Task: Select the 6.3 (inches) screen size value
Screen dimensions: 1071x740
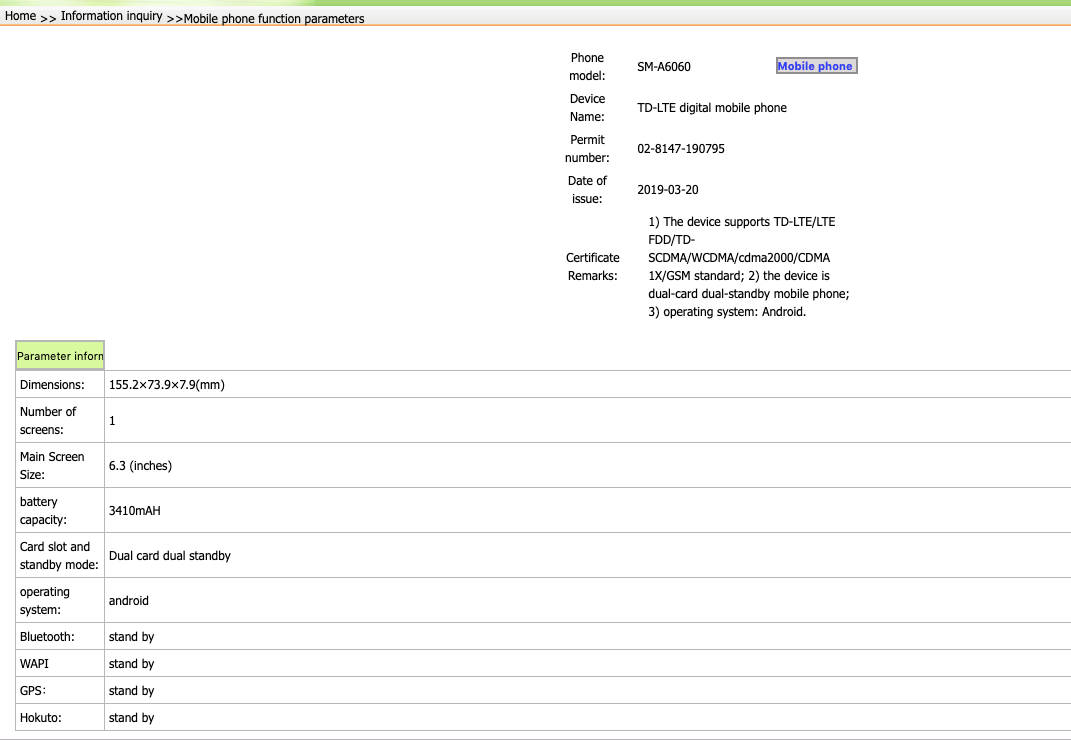Action: pyautogui.click(x=133, y=466)
